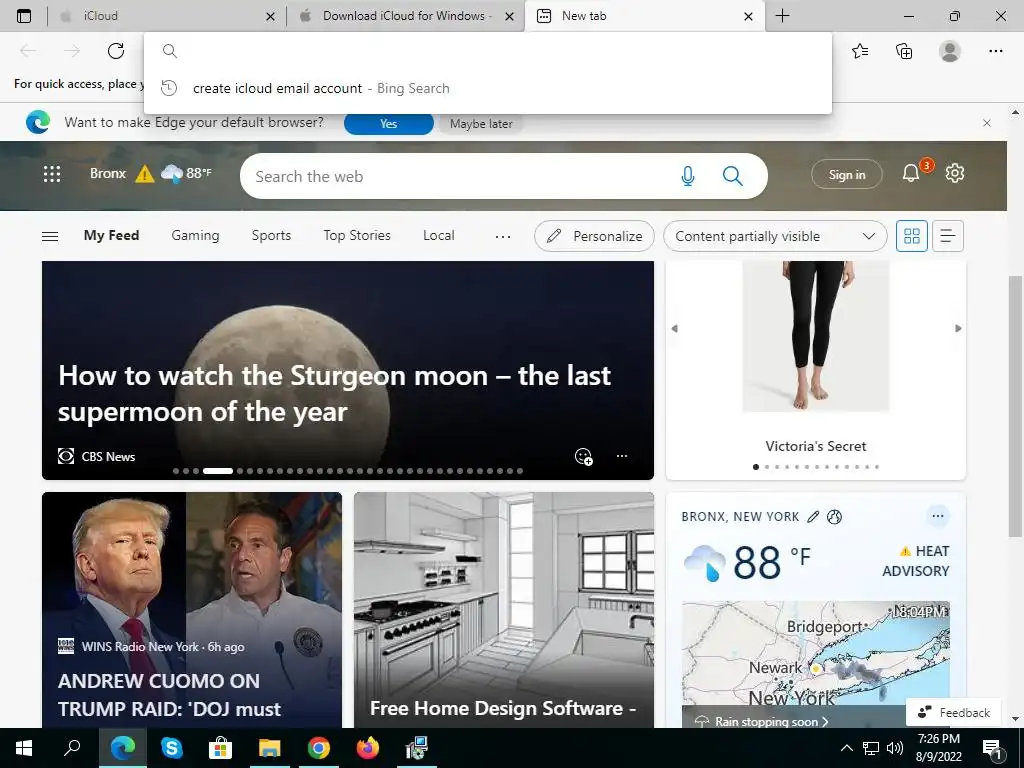Open taskbar search

(72, 748)
